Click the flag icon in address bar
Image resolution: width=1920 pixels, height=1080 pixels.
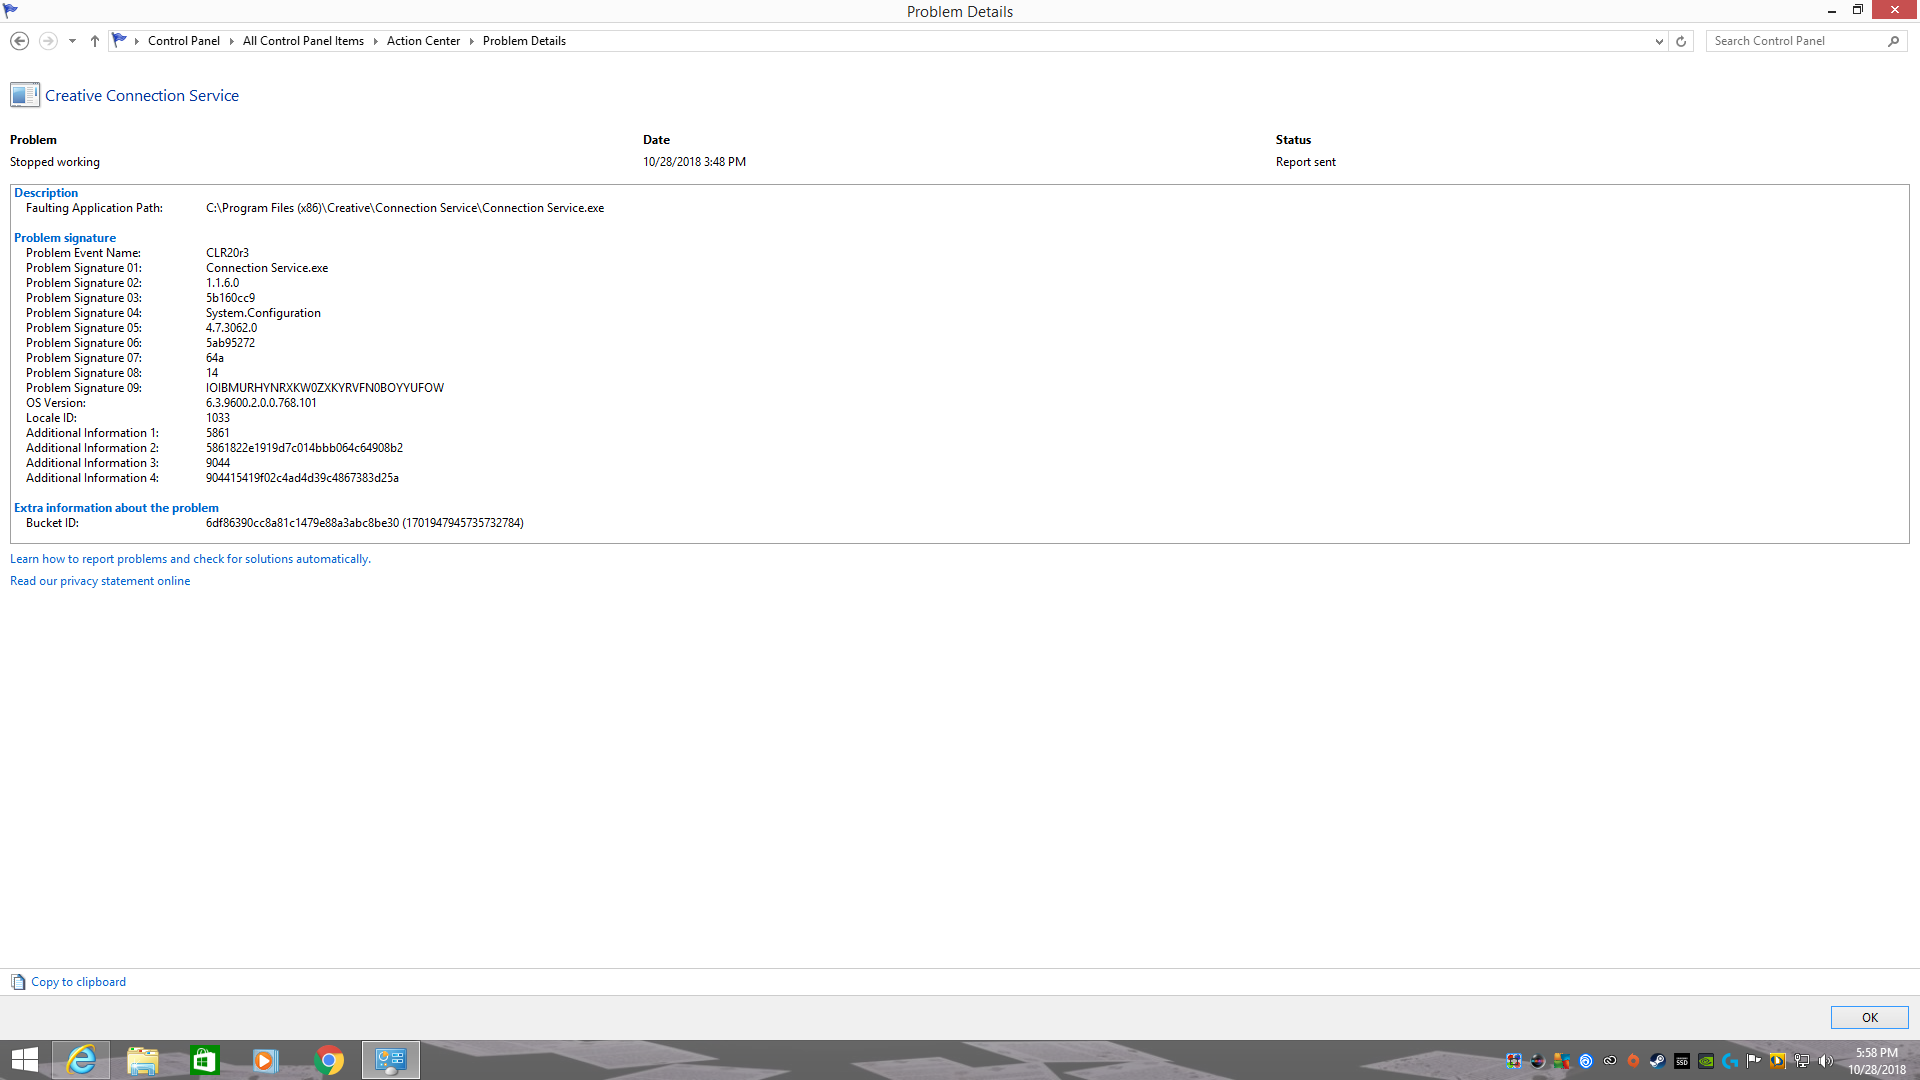(x=120, y=40)
